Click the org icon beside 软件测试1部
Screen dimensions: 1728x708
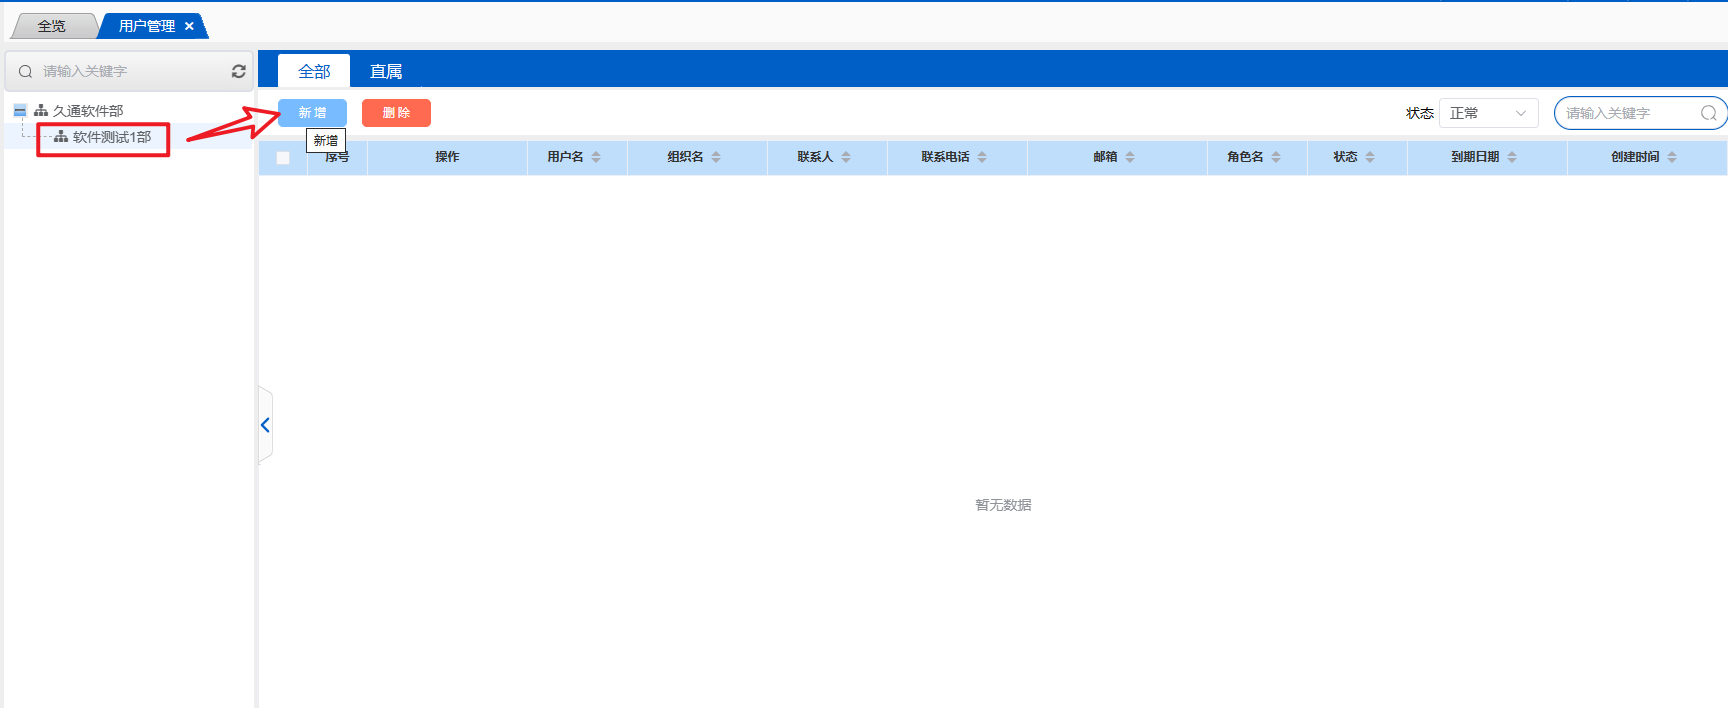61,137
